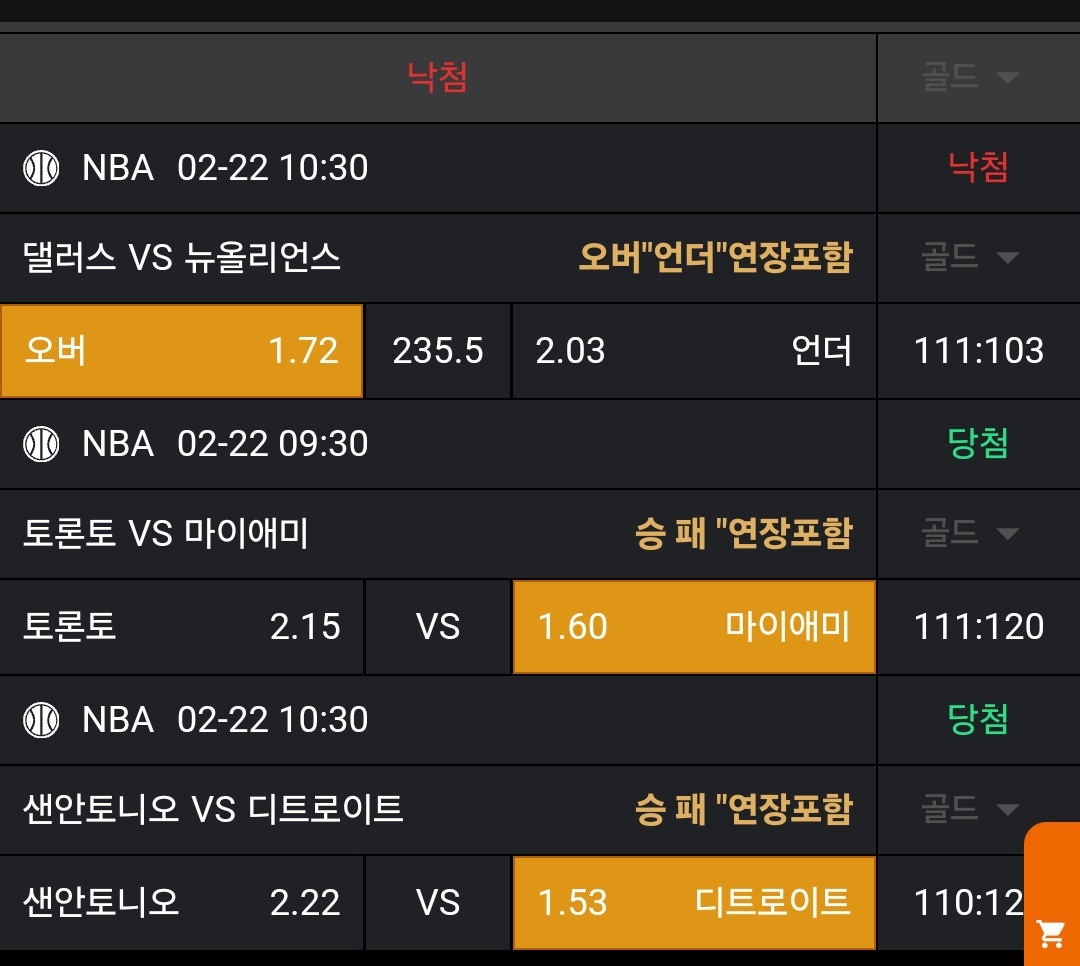This screenshot has width=1080, height=966.
Task: Click the basketball icon beside San Antonio match
Action: [41, 720]
